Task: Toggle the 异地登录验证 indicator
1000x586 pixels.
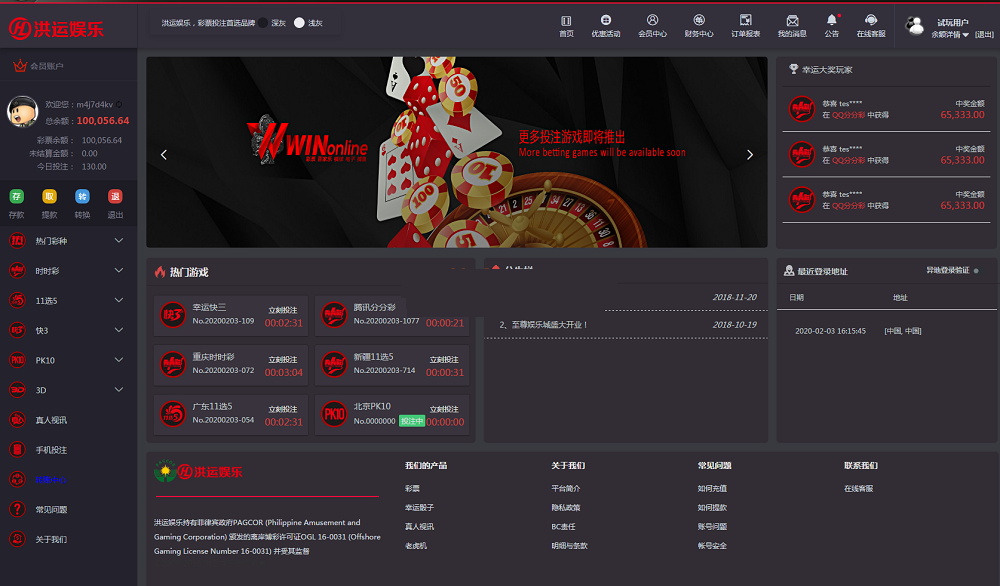Action: 976,271
